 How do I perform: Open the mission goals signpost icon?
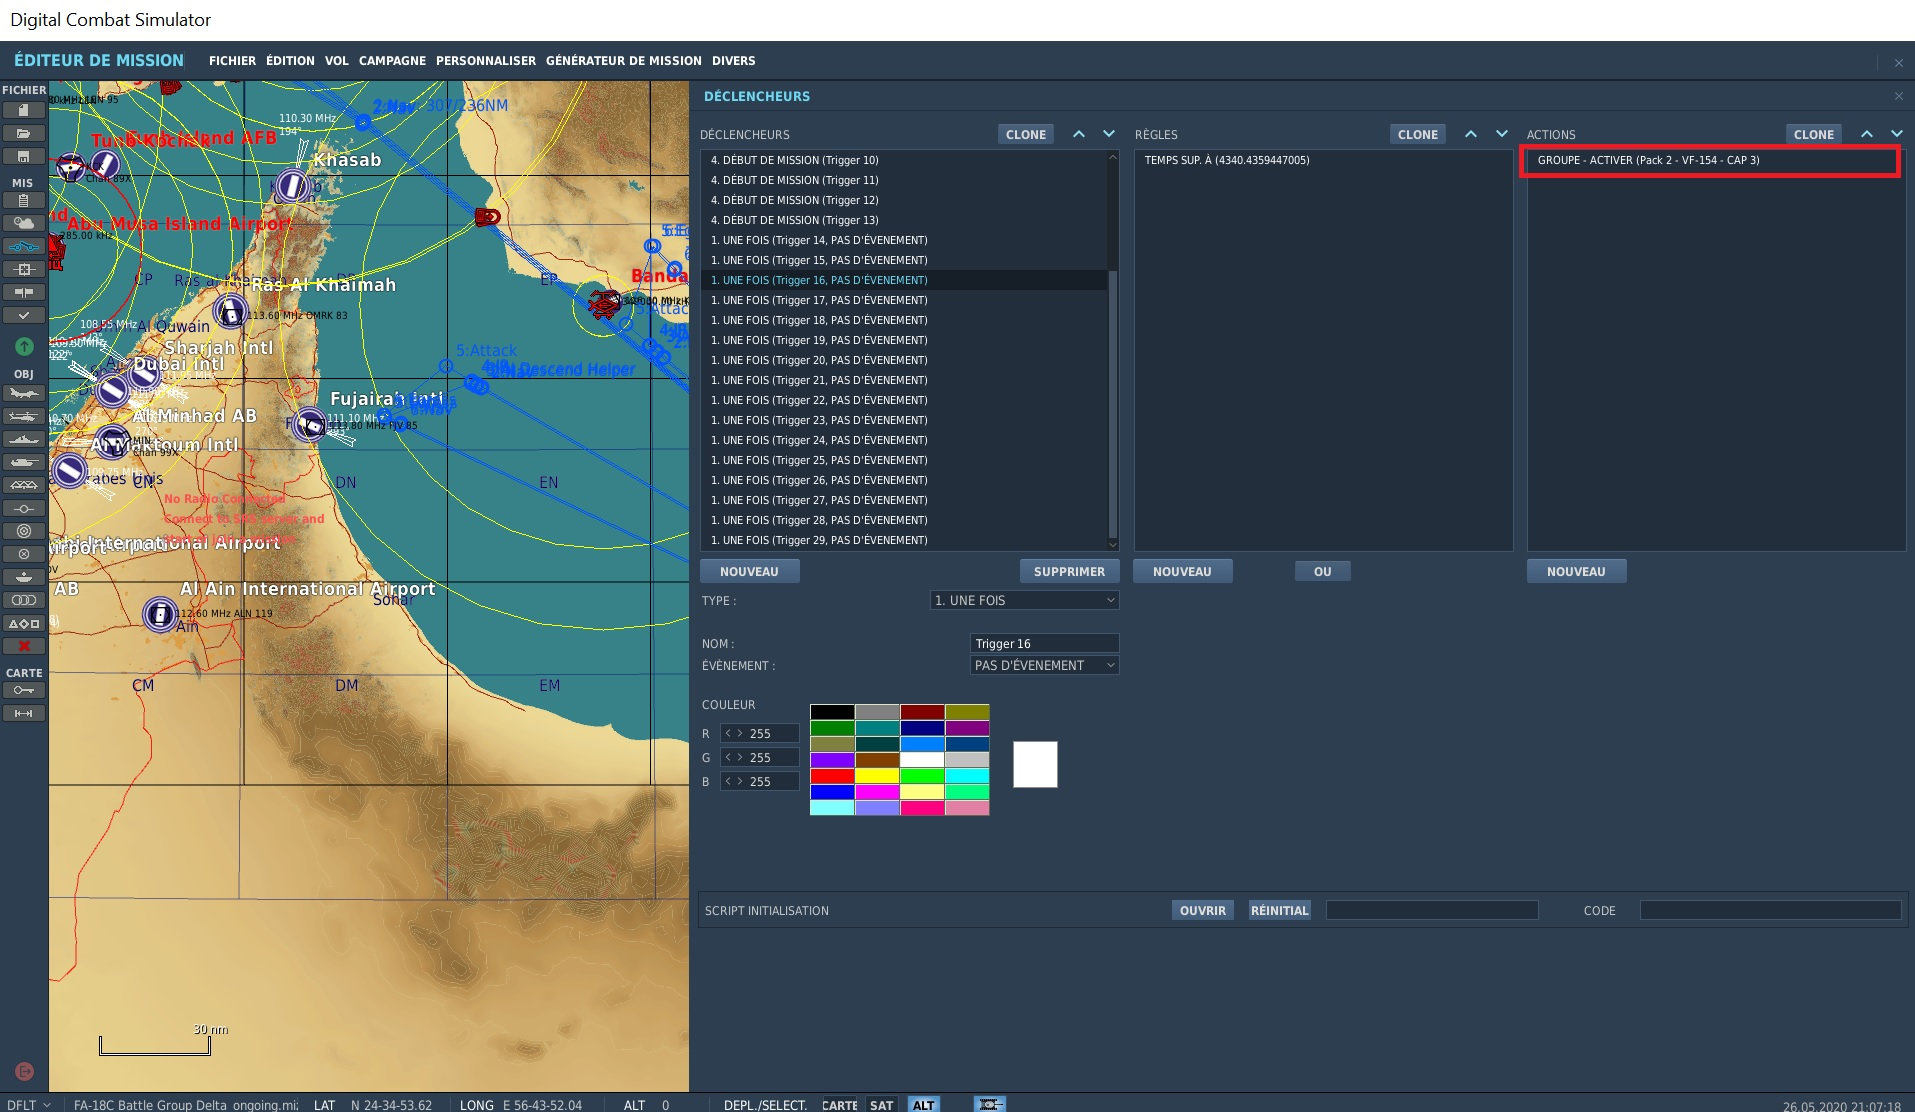[x=24, y=293]
